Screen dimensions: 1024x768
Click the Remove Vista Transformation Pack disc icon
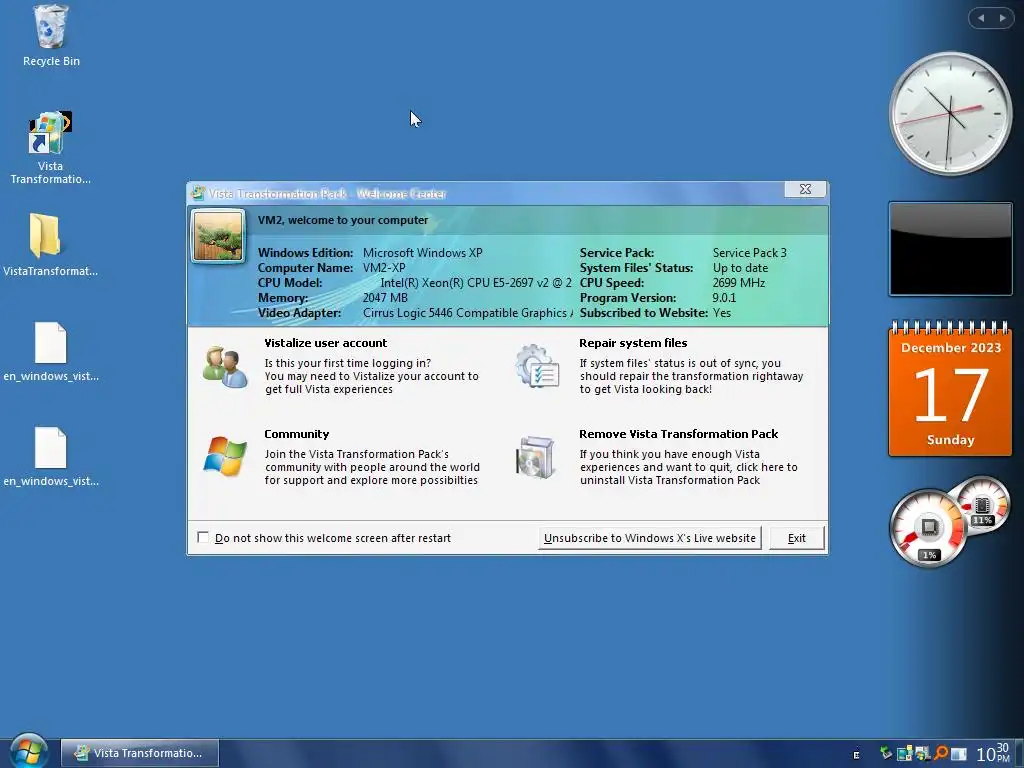(x=536, y=457)
